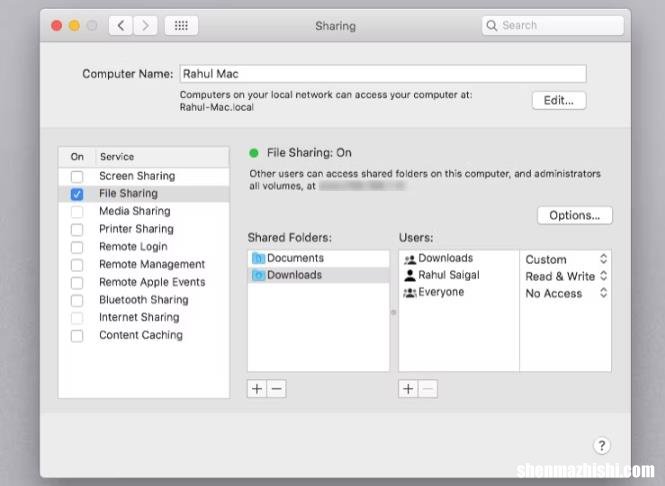This screenshot has width=665, height=486.
Task: Open the Read & Write permission dropdown
Action: click(566, 276)
